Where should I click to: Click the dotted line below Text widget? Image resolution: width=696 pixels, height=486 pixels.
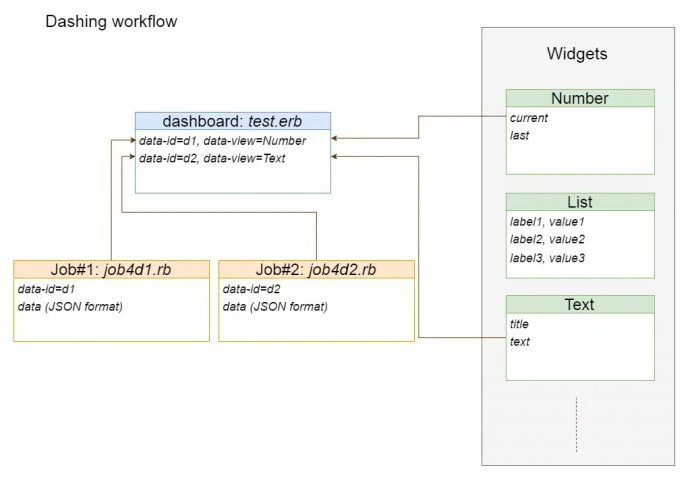coord(577,425)
